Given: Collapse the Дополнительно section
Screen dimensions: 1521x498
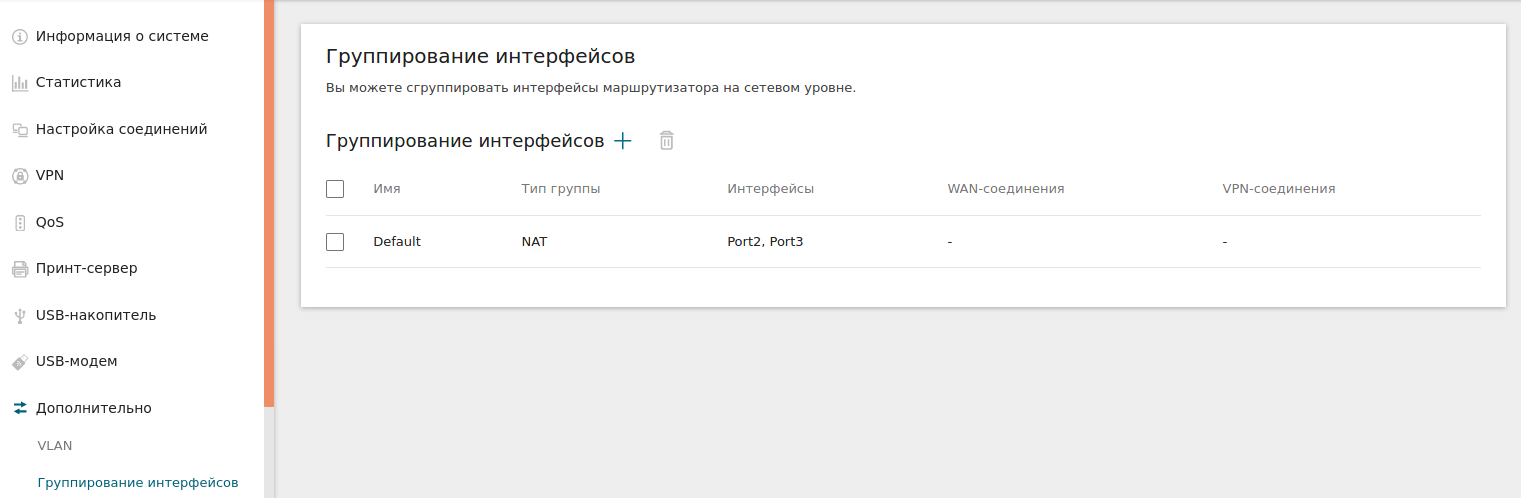Looking at the screenshot, I should 93,408.
